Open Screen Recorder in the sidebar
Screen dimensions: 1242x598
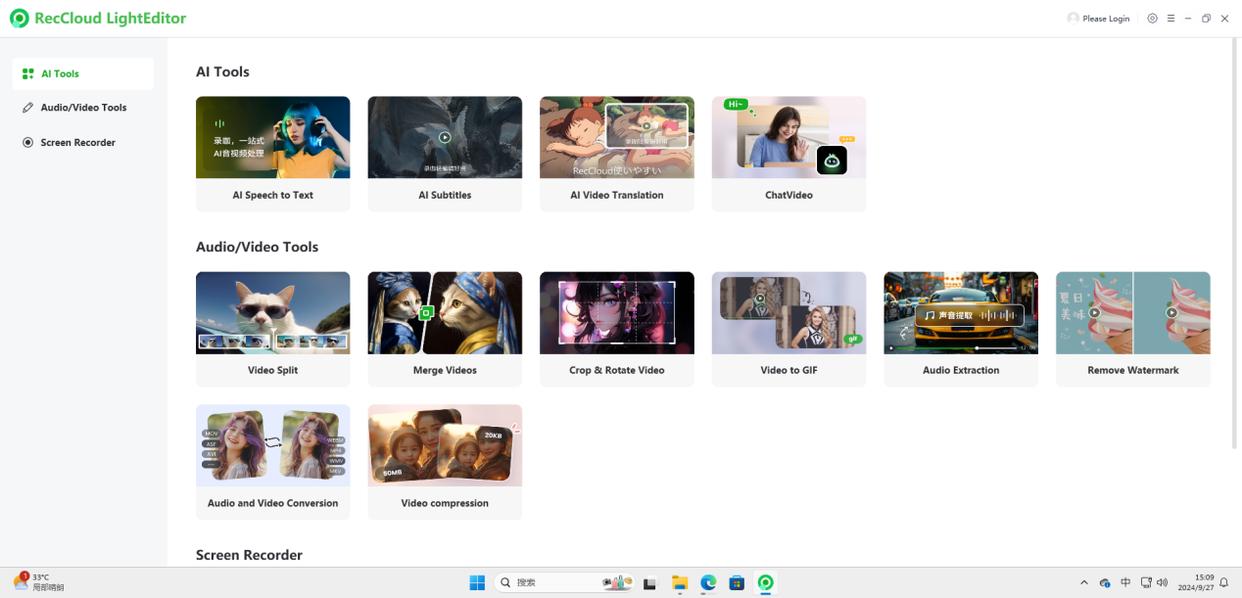click(77, 142)
